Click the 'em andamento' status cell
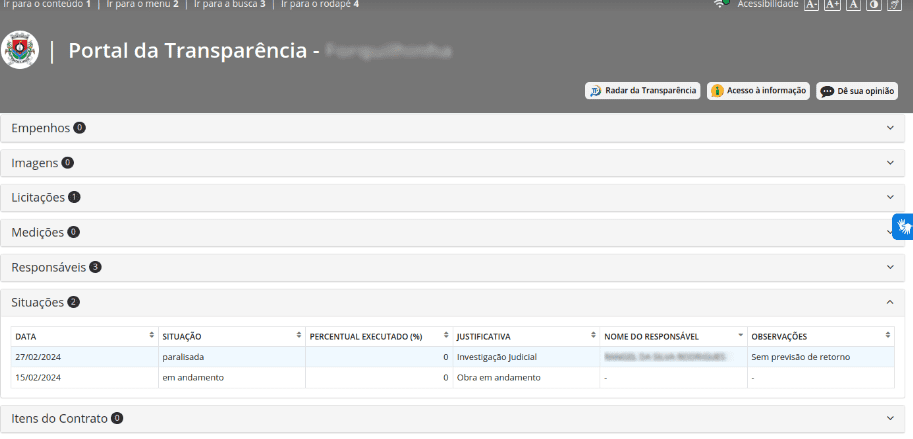Image resolution: width=913 pixels, height=439 pixels. point(232,378)
